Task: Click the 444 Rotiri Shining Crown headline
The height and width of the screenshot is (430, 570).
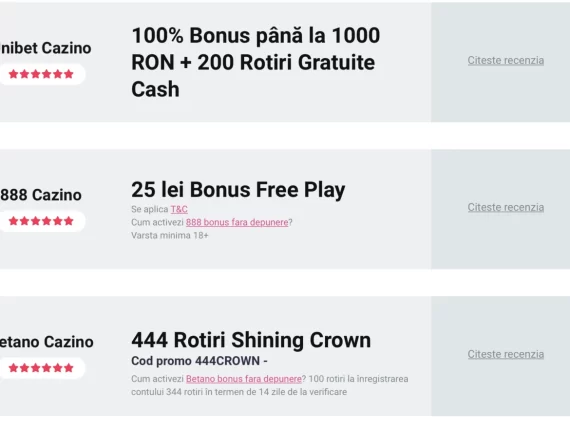Action: pyautogui.click(x=251, y=340)
